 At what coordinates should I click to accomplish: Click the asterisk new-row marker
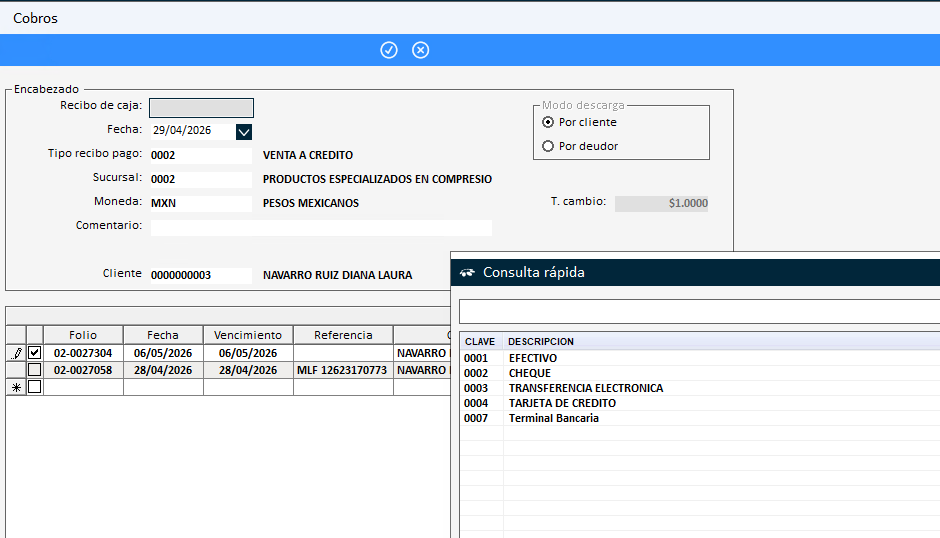pyautogui.click(x=16, y=387)
